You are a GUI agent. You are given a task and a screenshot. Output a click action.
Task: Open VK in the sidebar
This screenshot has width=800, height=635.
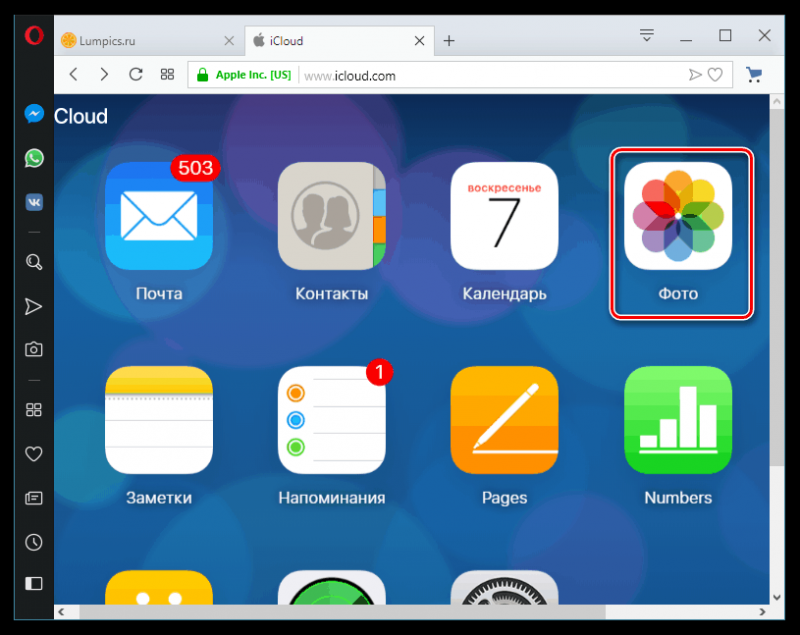pyautogui.click(x=34, y=202)
